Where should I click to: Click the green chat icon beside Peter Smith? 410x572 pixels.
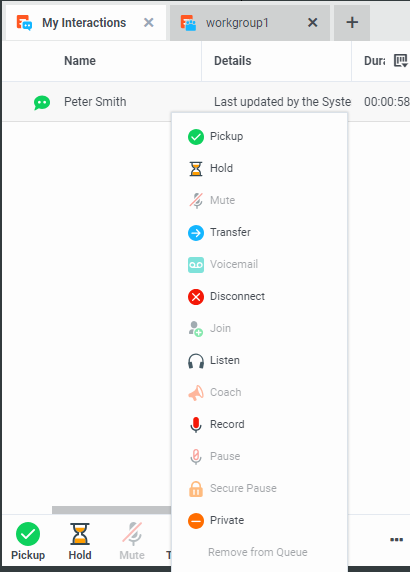click(42, 103)
